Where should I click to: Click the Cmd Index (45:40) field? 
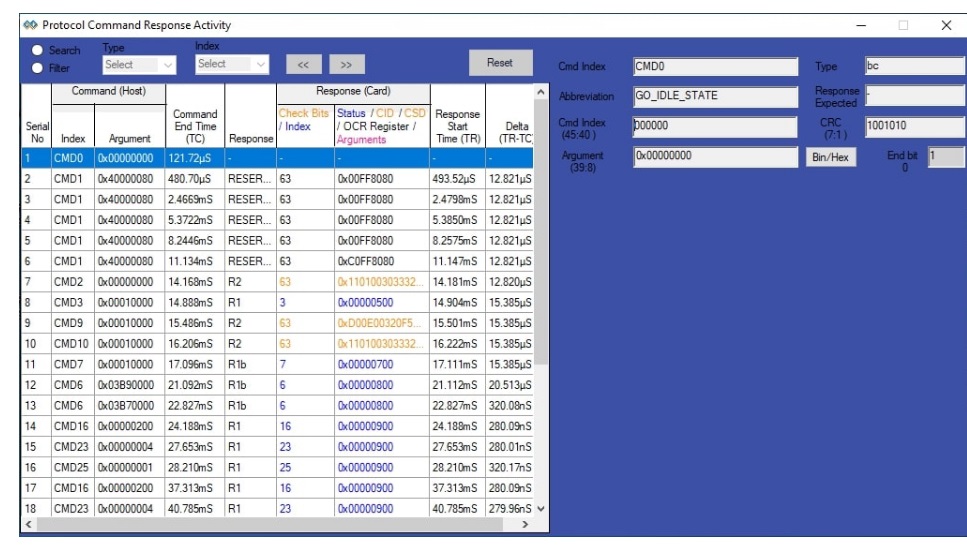click(715, 126)
